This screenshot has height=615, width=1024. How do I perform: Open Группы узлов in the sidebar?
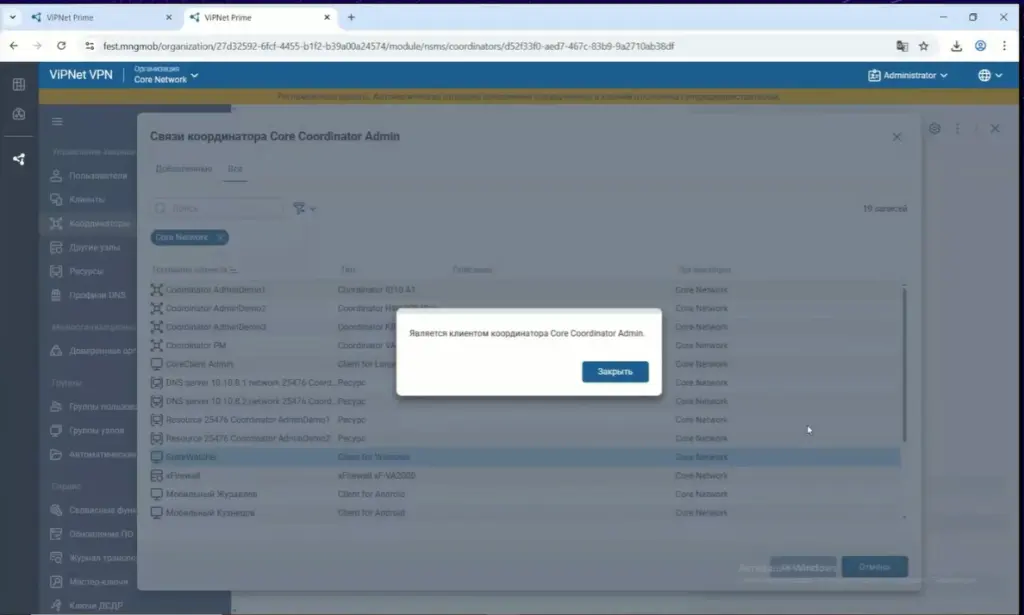tap(87, 430)
